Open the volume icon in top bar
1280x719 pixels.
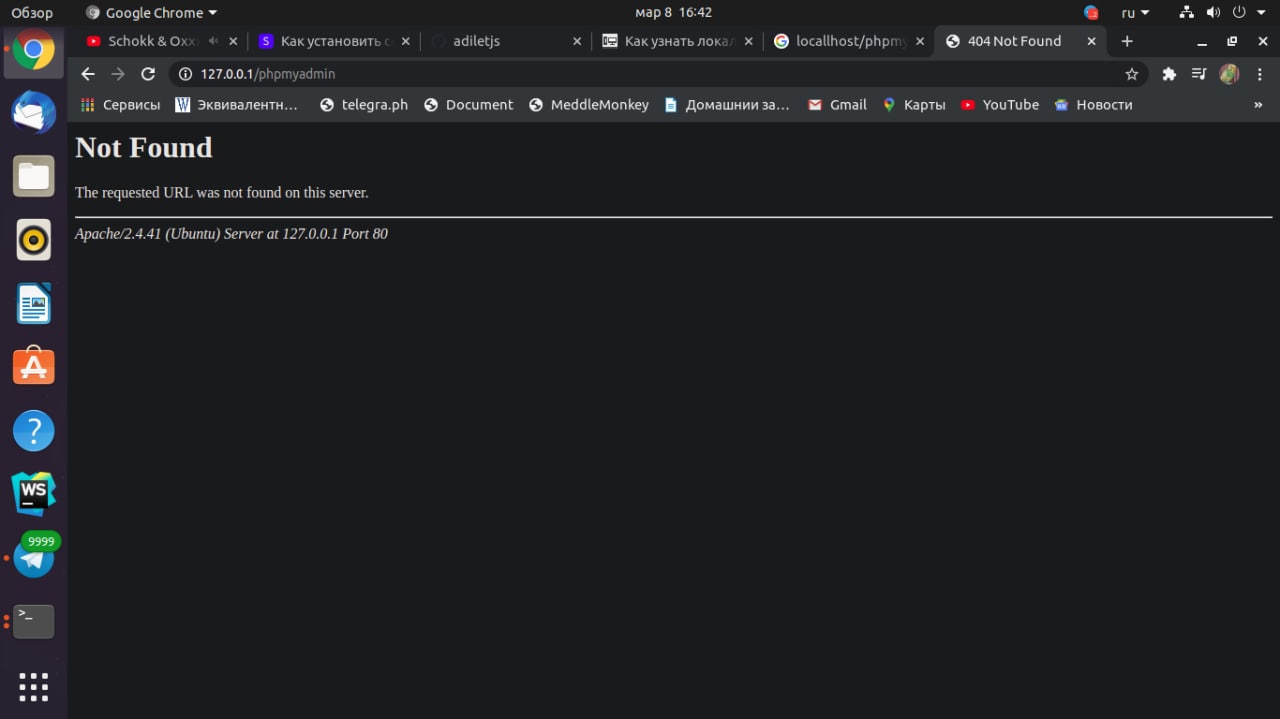click(x=1213, y=13)
